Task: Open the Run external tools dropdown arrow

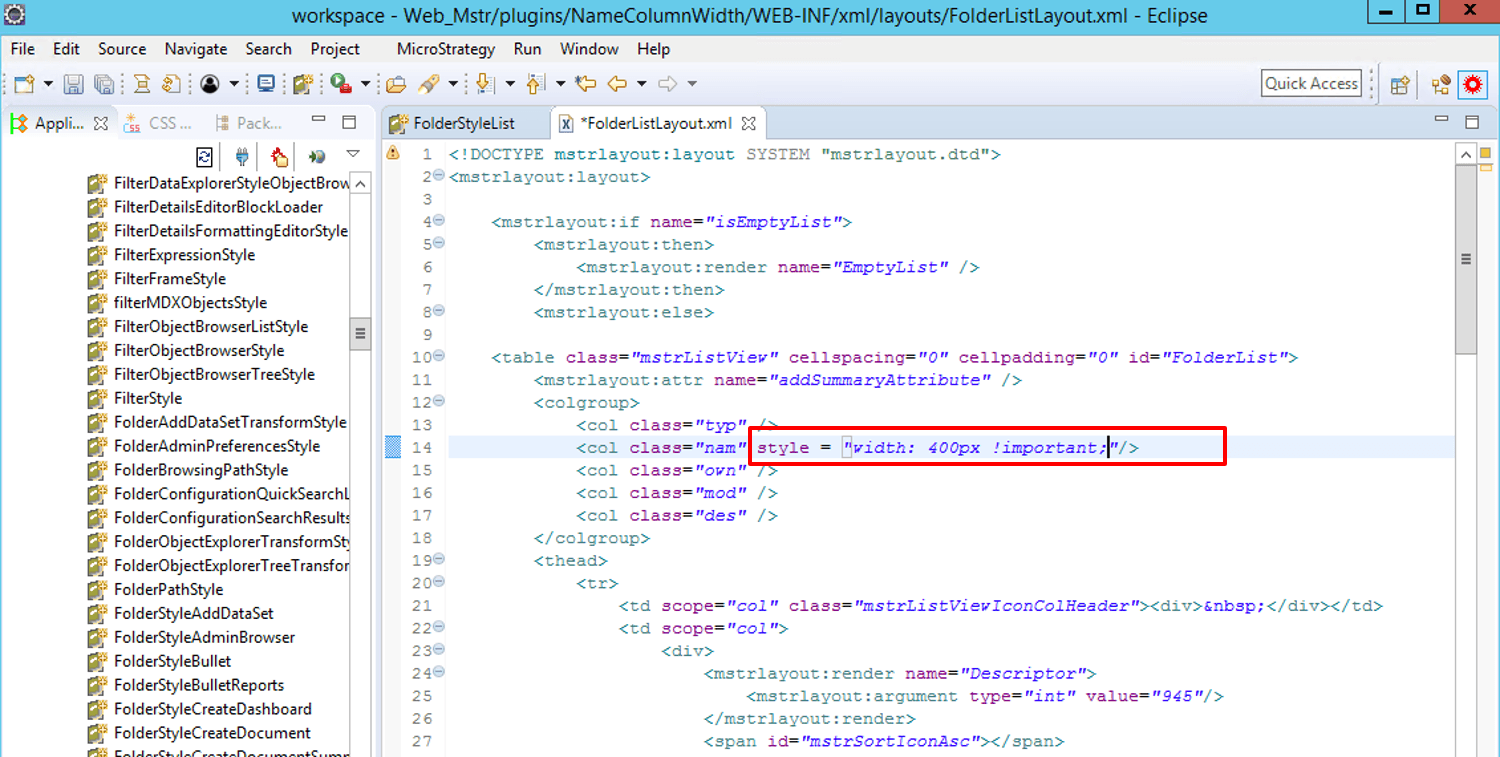Action: click(365, 85)
